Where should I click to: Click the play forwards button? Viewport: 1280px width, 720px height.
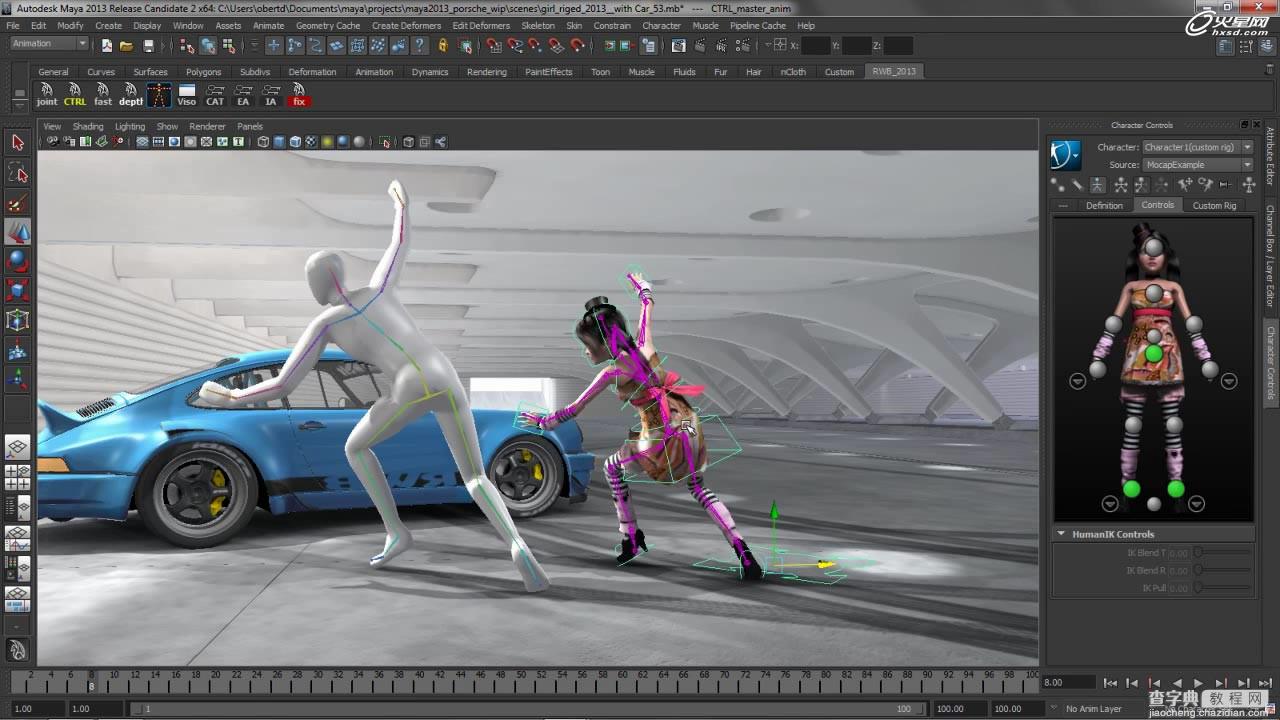pyautogui.click(x=1198, y=683)
